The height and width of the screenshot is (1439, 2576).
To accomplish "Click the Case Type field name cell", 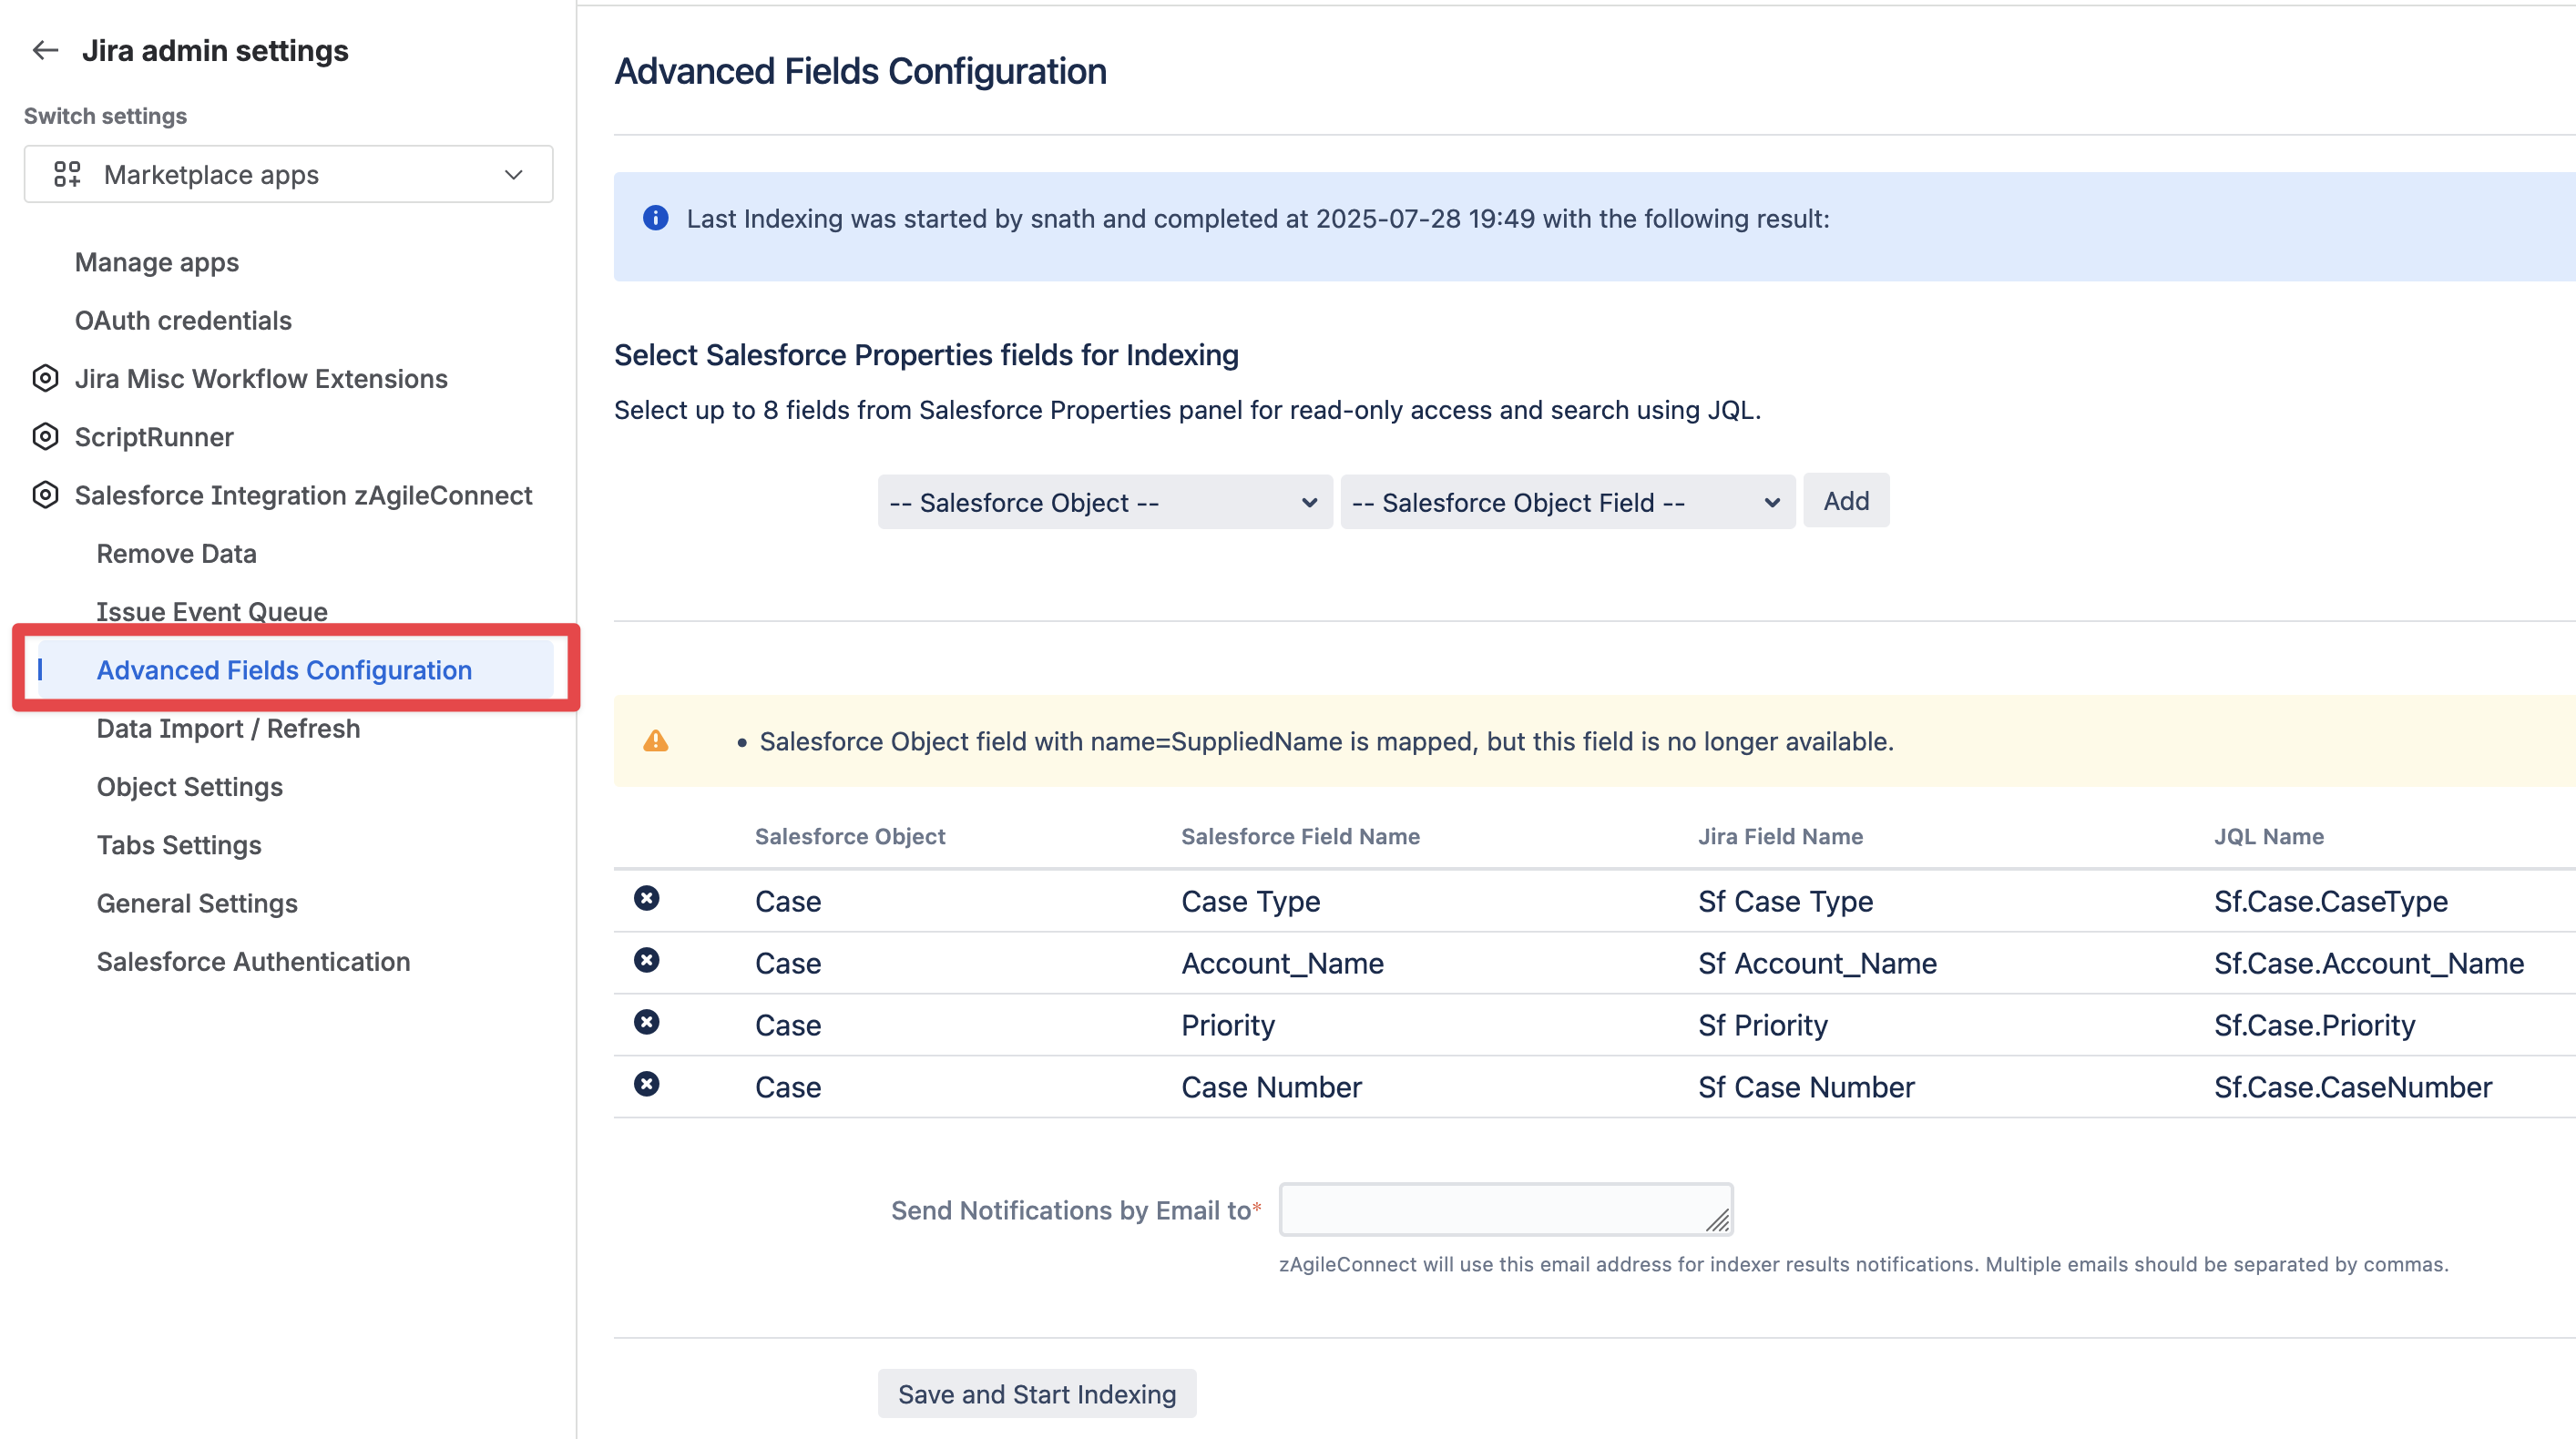I will [x=1250, y=901].
